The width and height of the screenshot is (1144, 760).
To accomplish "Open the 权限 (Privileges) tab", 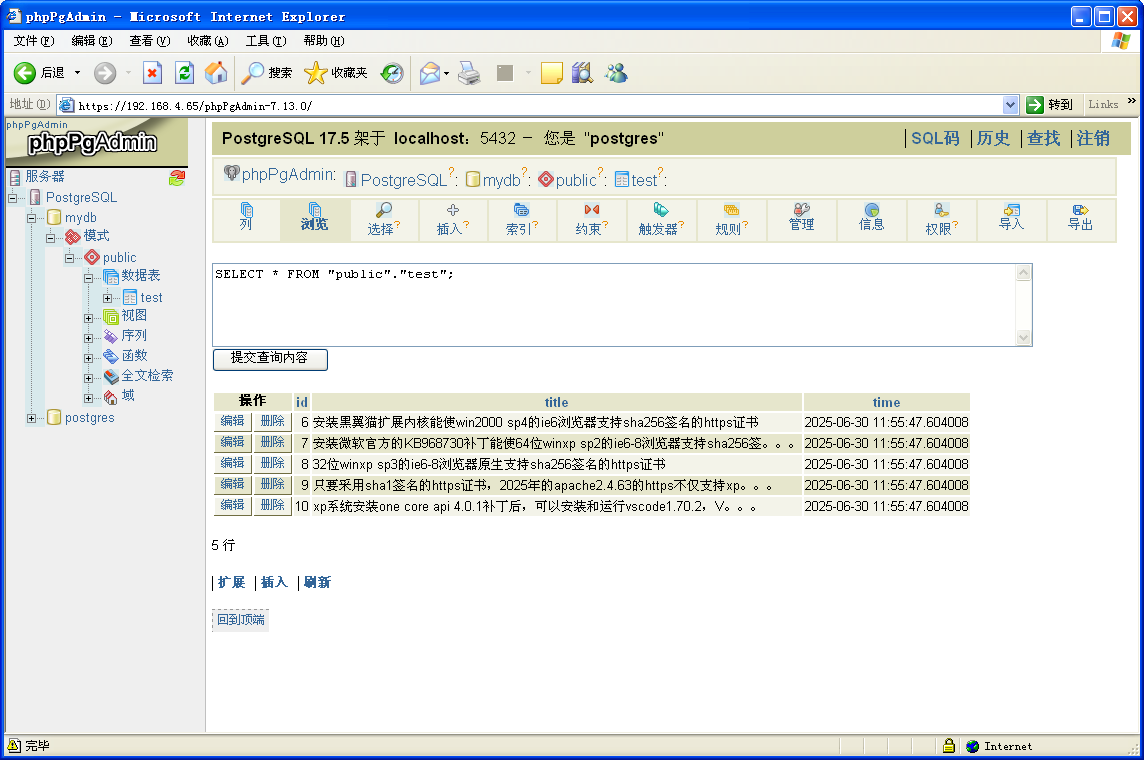I will [x=941, y=220].
